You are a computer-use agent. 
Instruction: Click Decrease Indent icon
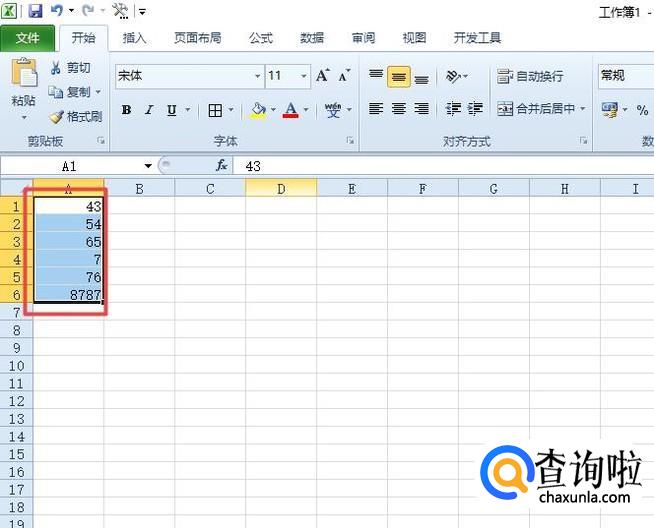[x=453, y=109]
